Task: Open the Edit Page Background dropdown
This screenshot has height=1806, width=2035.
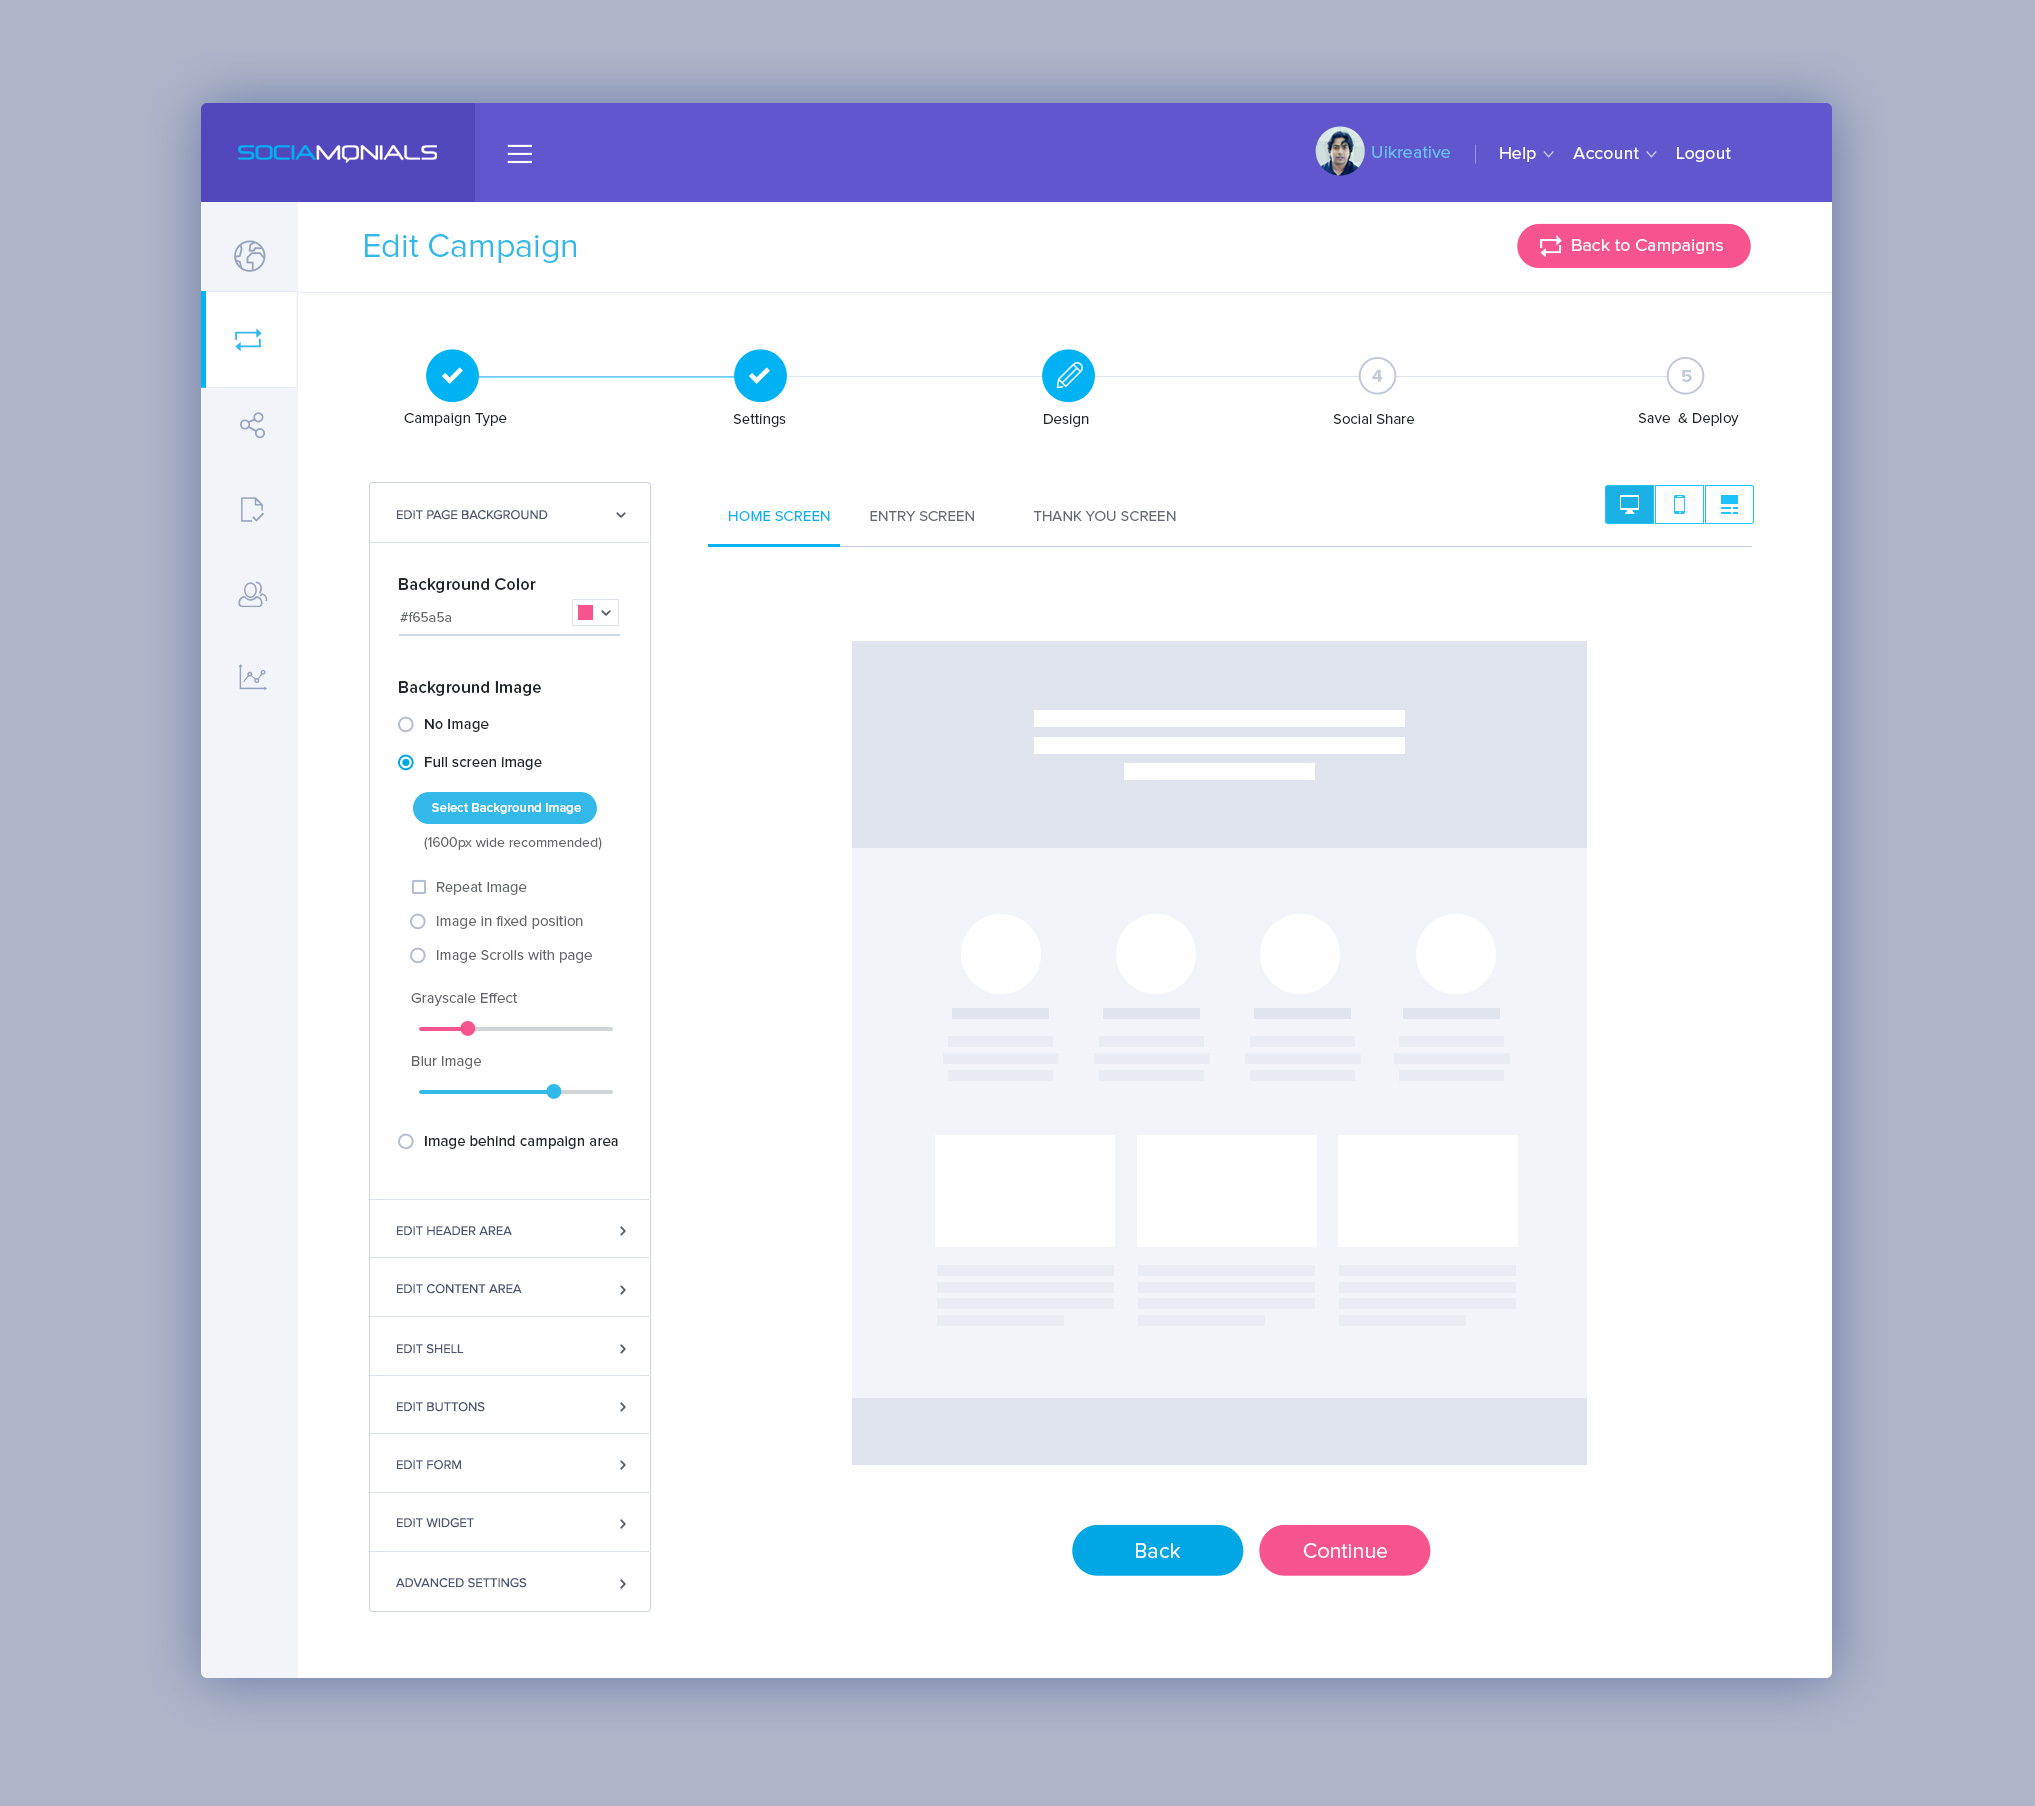Action: coord(506,513)
